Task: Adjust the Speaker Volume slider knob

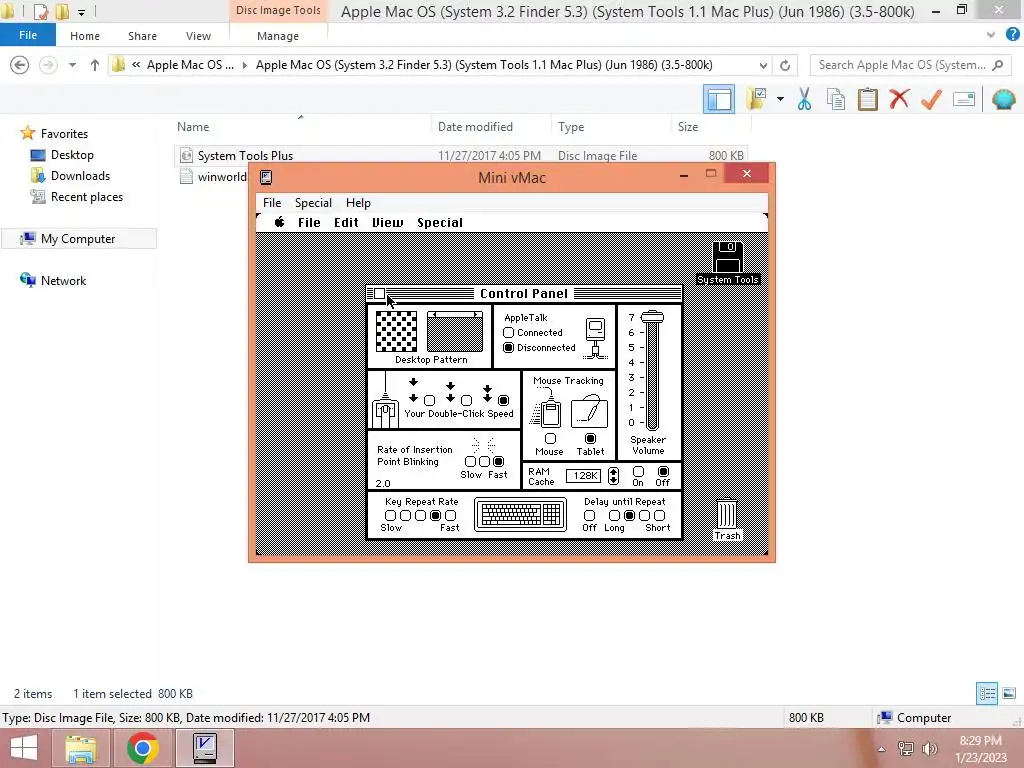Action: point(652,317)
